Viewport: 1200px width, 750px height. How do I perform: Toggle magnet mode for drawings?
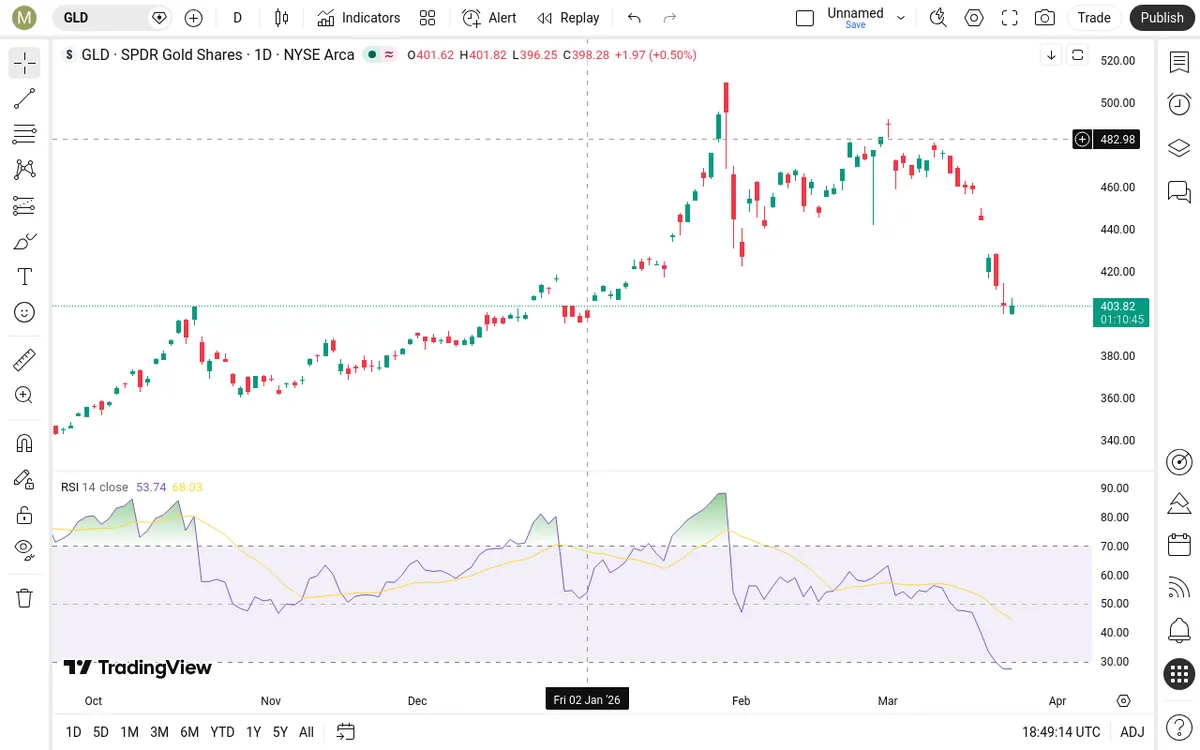[25, 443]
